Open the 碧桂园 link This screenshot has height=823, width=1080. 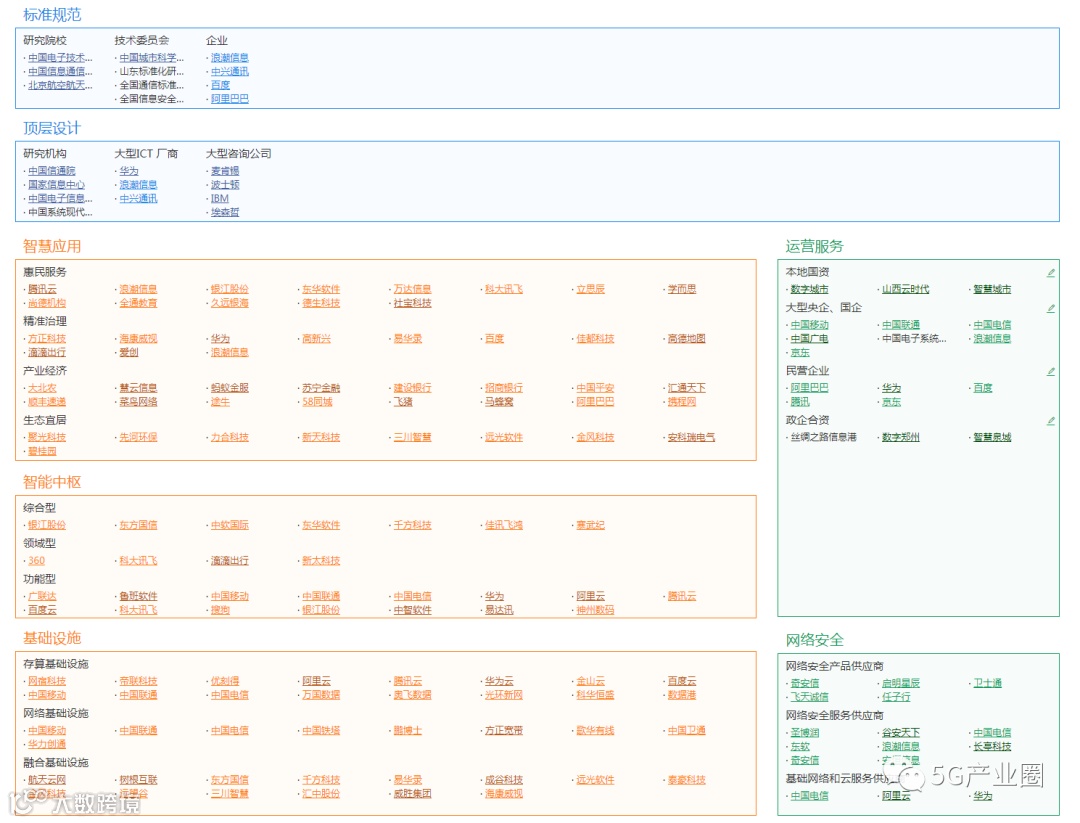coord(42,452)
